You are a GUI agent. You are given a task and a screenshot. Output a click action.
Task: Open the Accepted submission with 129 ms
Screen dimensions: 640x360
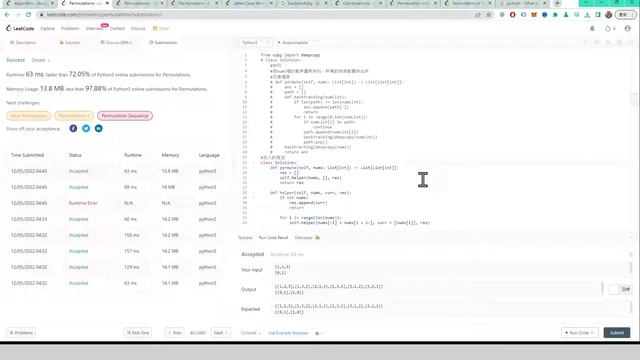point(78,267)
